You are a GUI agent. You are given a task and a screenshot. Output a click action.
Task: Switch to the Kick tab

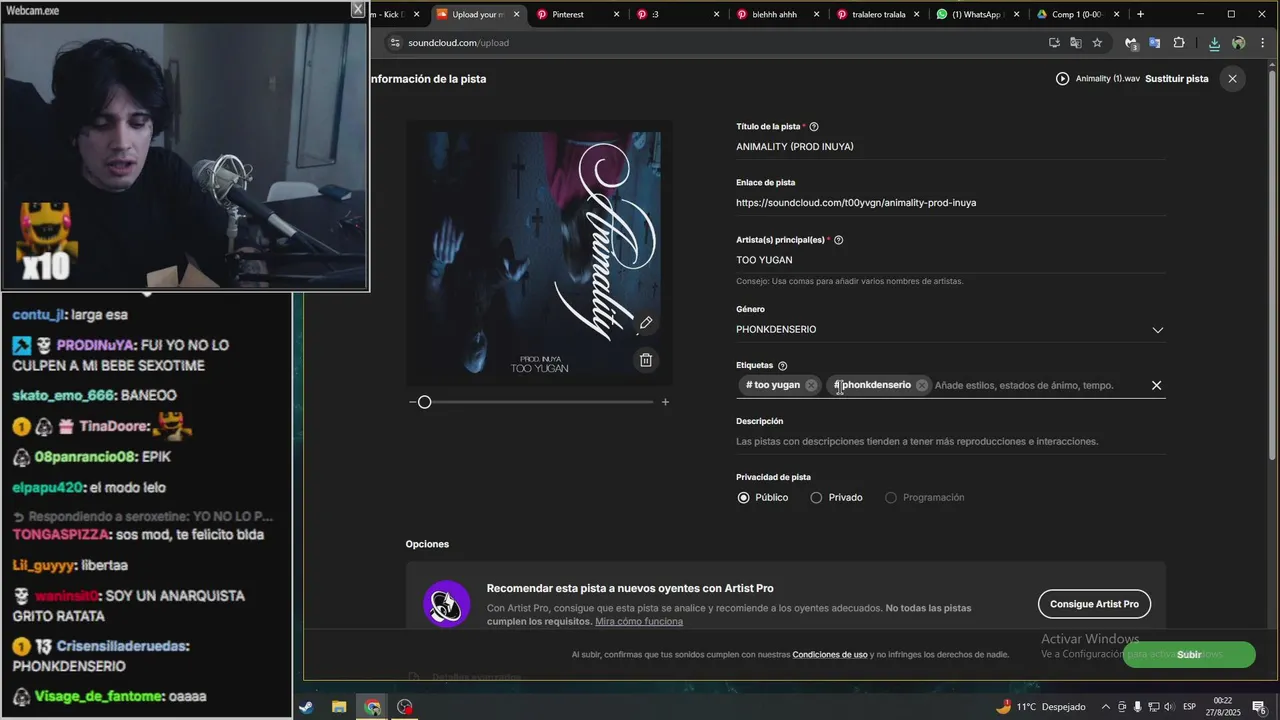pos(397,14)
